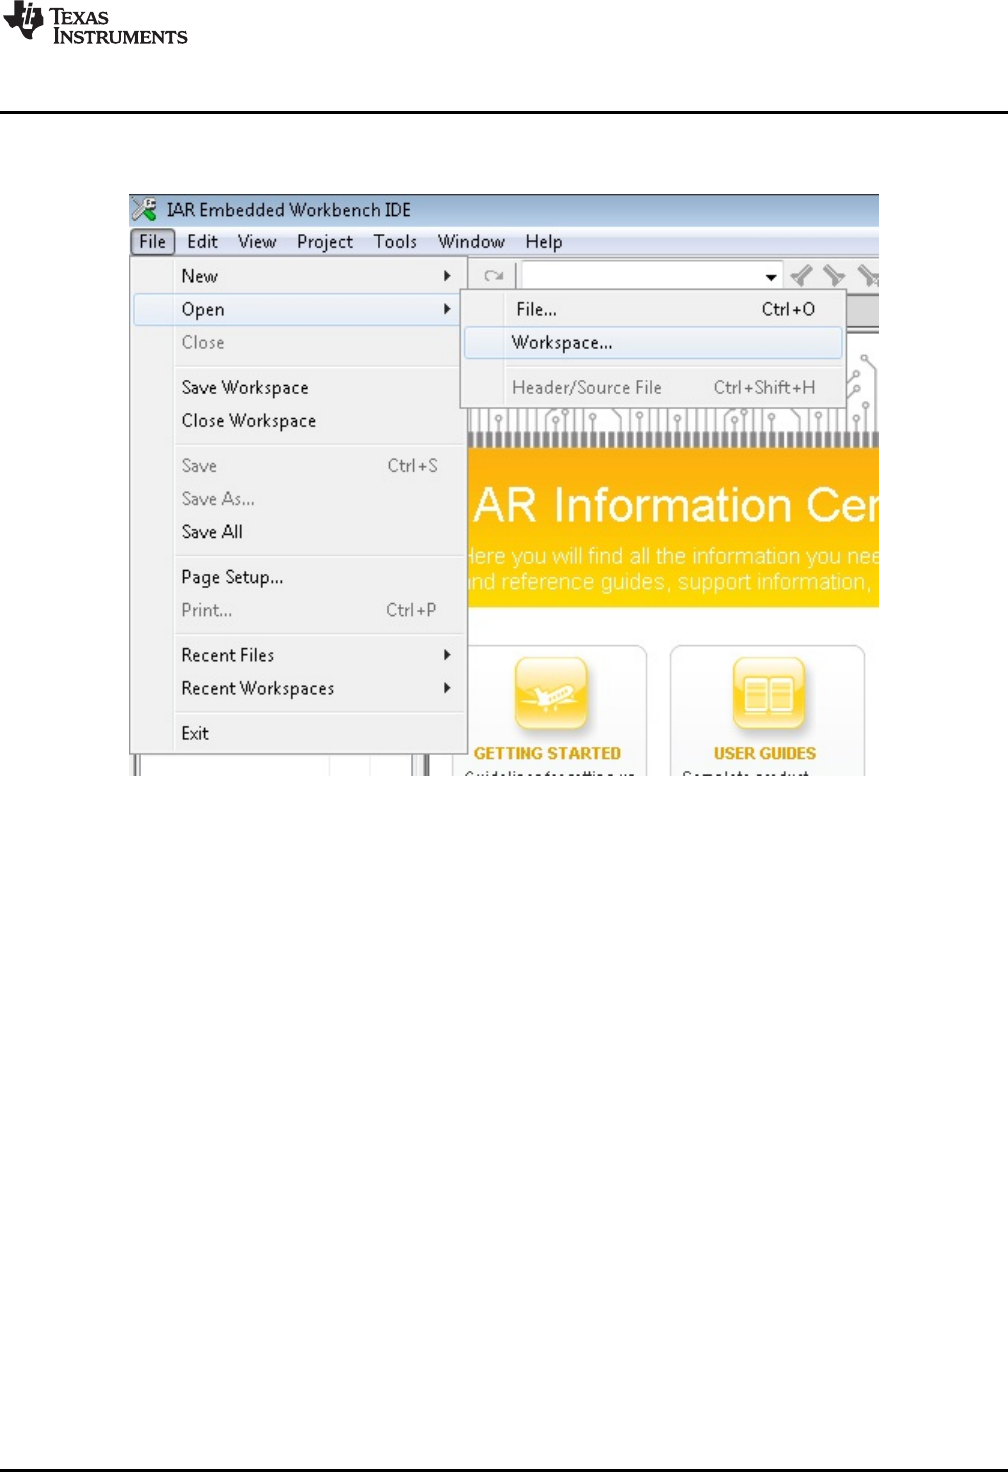Click the Information Center banner heading
Image resolution: width=1008 pixels, height=1472 pixels.
pyautogui.click(x=676, y=505)
